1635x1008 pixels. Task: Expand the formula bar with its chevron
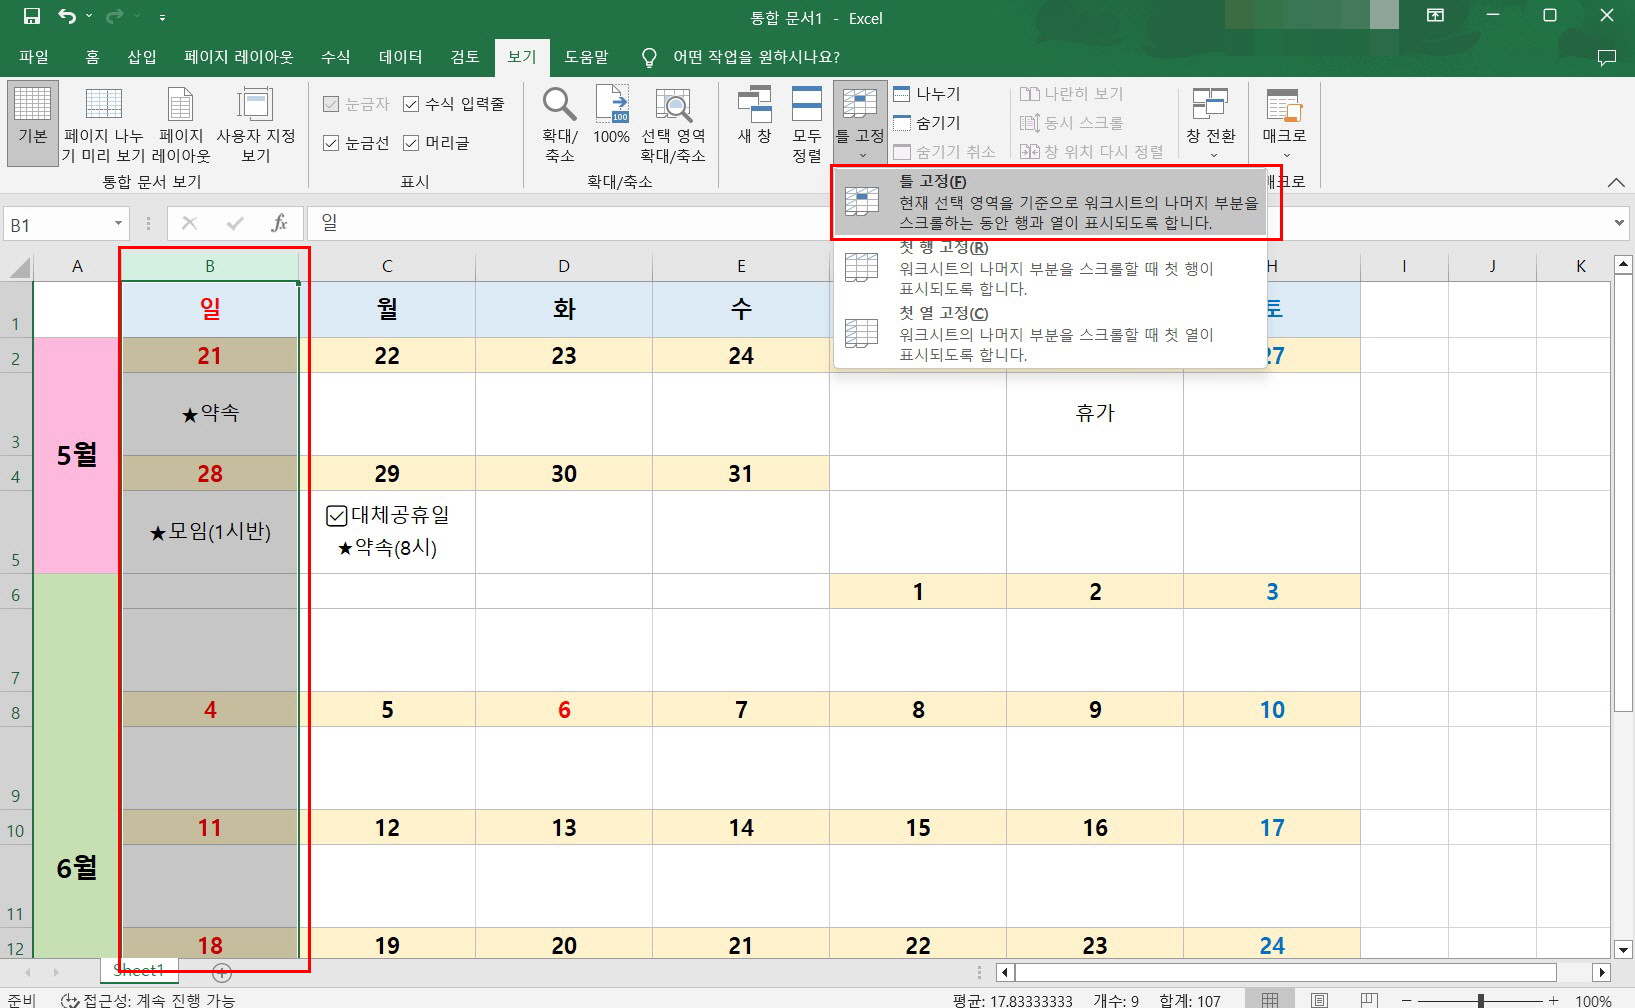pos(1621,223)
